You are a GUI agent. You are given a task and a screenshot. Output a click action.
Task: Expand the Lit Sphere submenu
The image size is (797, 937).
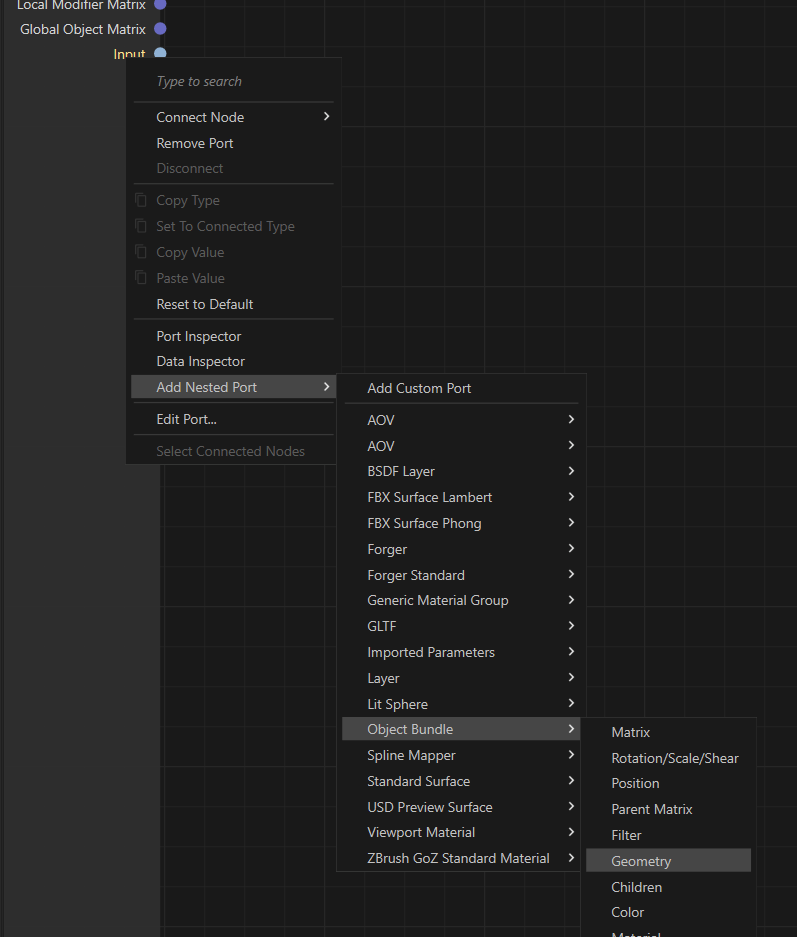[461, 705]
